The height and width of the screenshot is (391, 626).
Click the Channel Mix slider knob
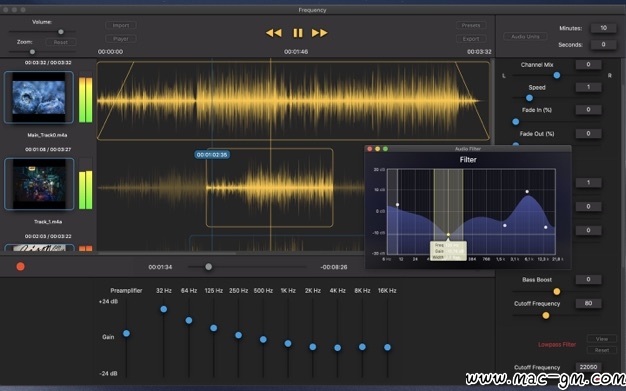[557, 75]
